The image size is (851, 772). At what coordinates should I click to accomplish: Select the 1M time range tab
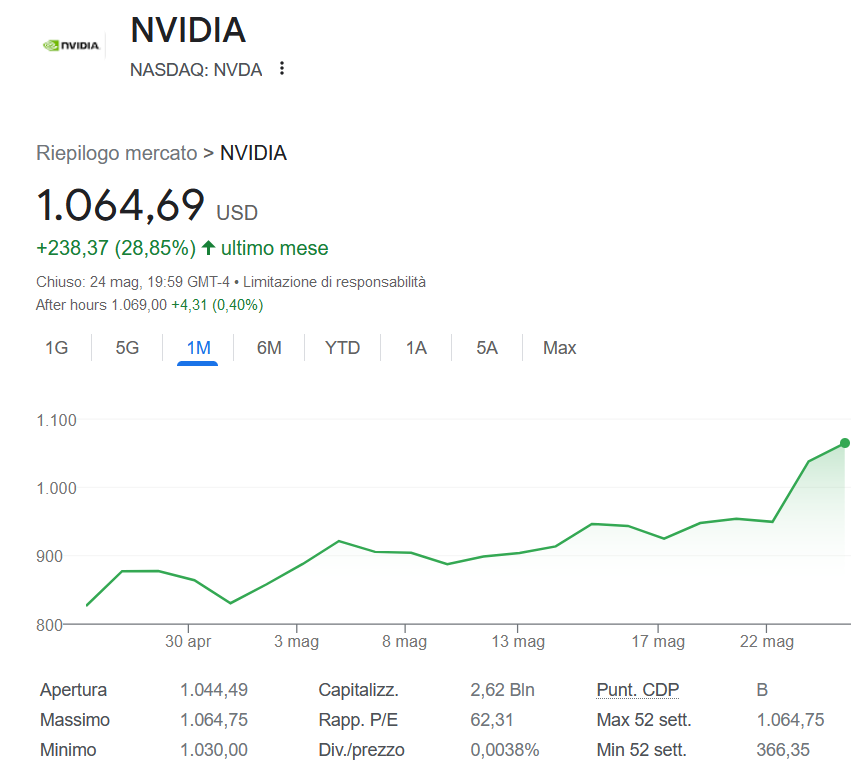198,348
